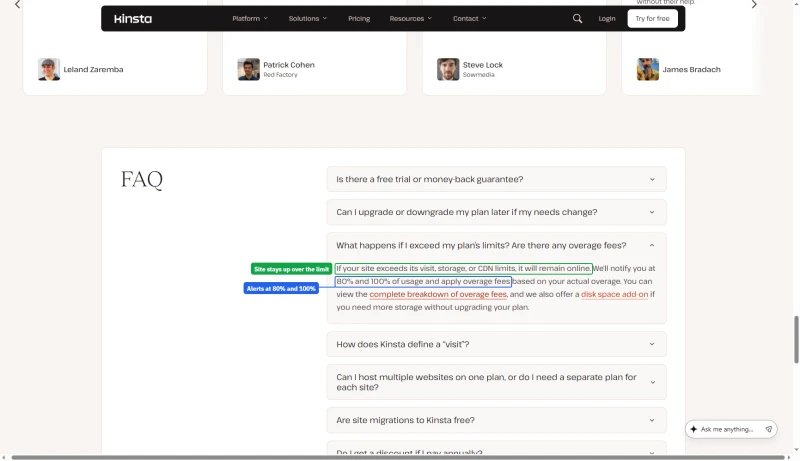This screenshot has width=800, height=461.
Task: Open the Kinsta logo home link
Action: (133, 19)
